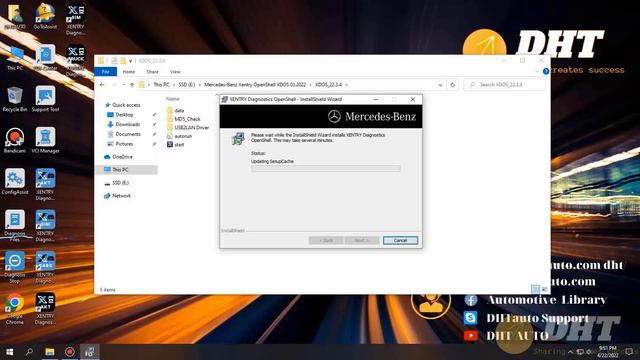The image size is (640, 360).
Task: Select SSD (E:) drive in navigation pane
Action: click(120, 183)
